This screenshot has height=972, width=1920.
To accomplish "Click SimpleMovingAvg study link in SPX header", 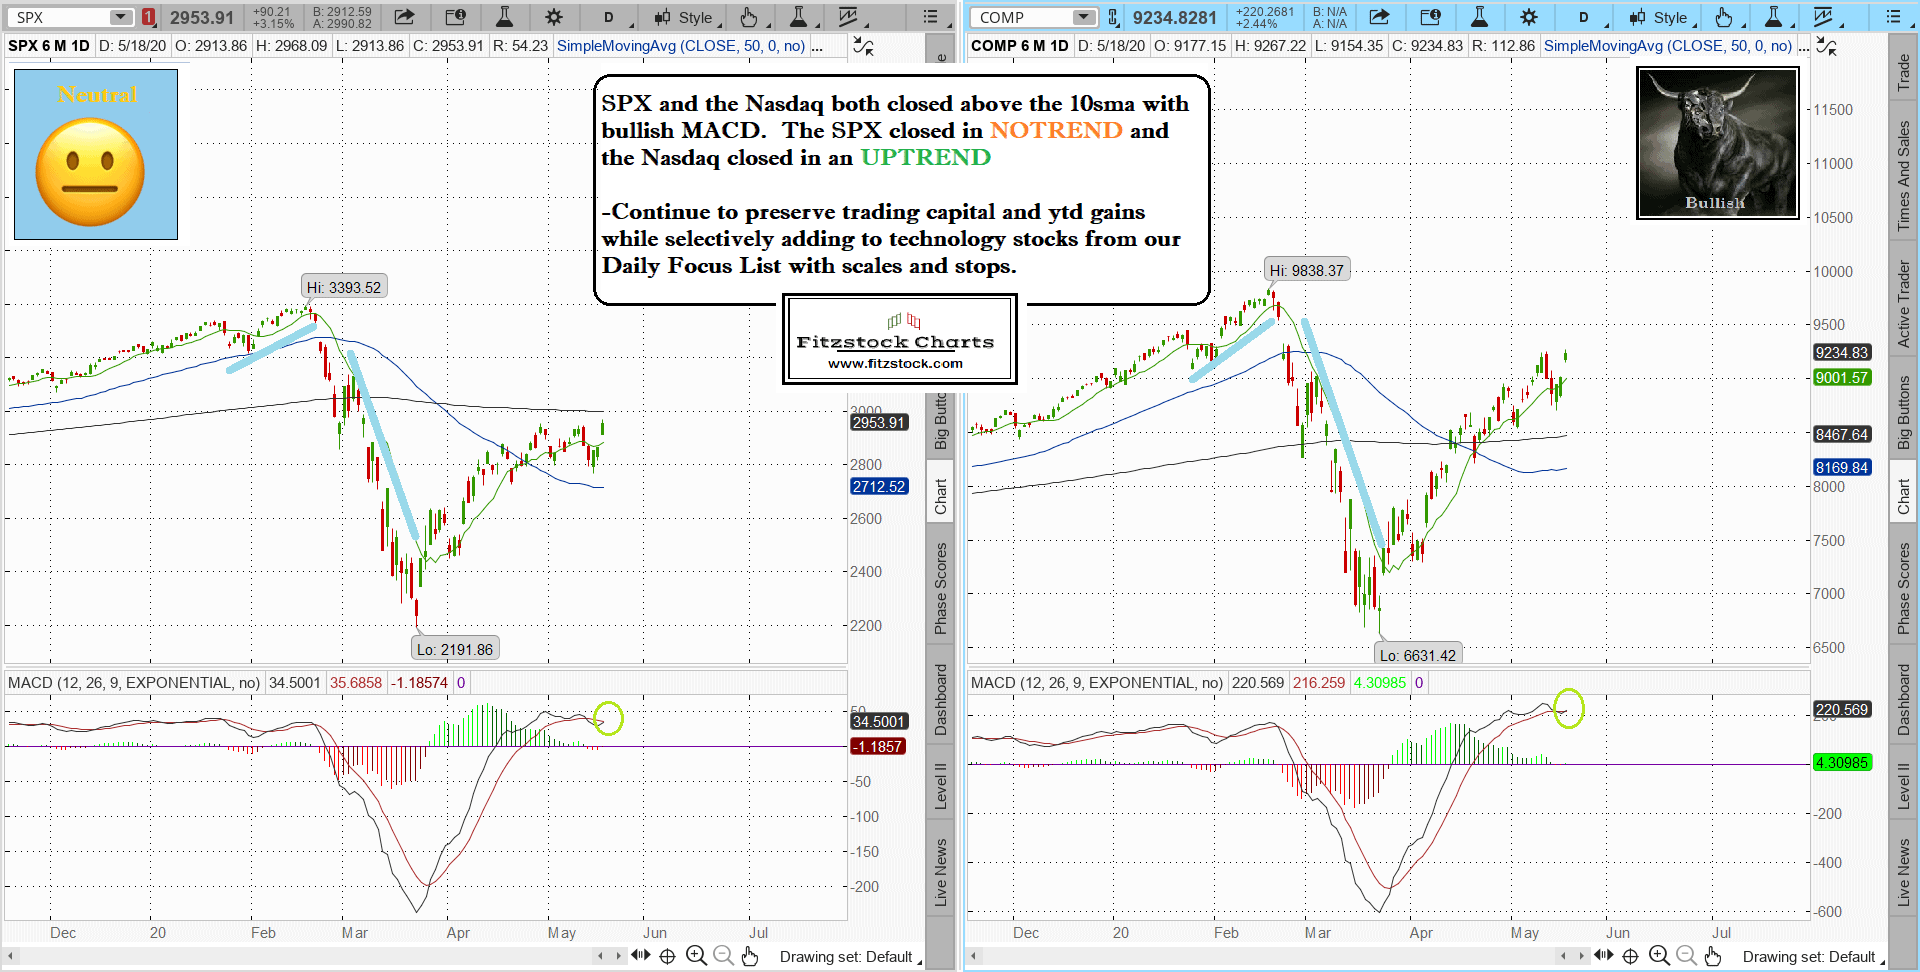I will coord(680,46).
